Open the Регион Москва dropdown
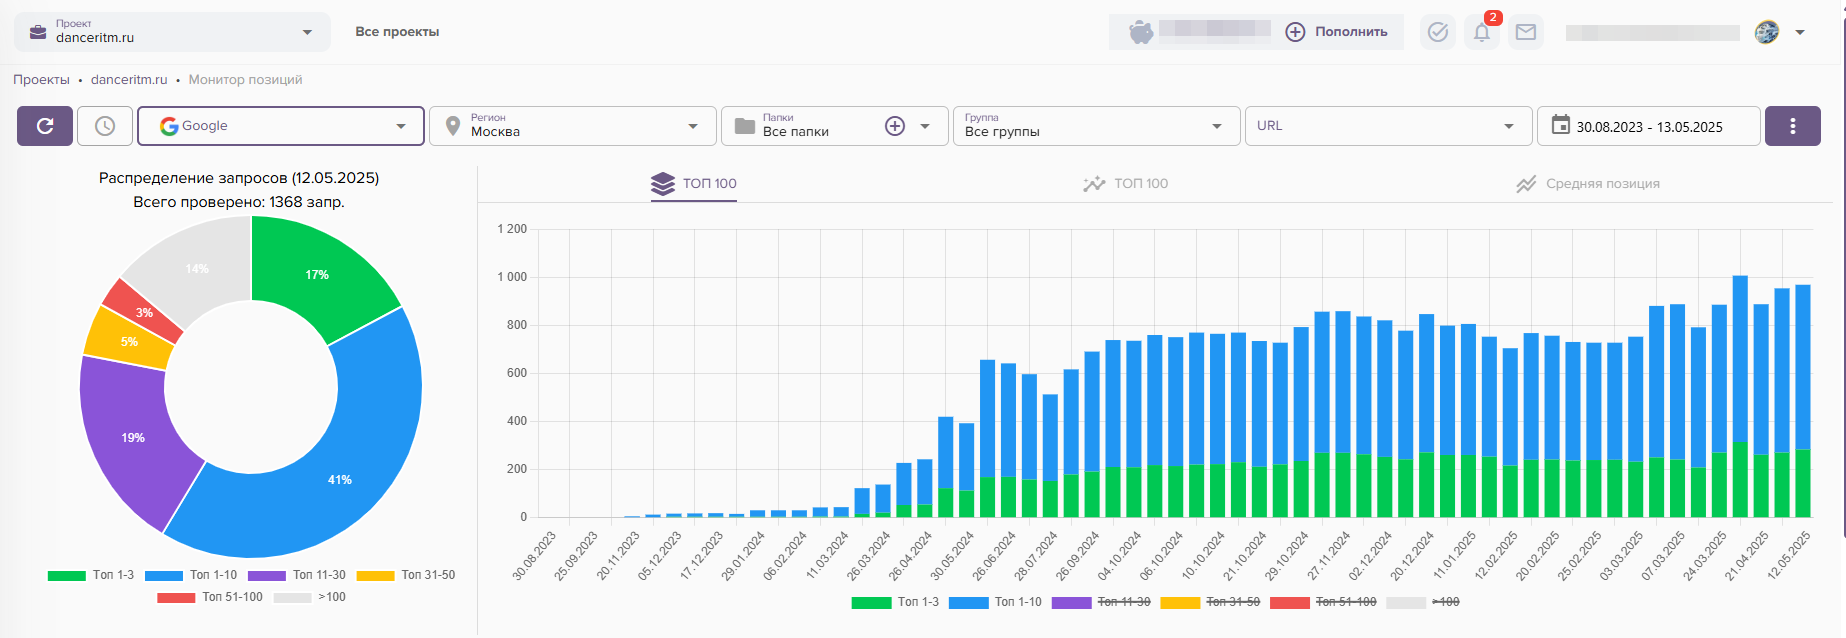Viewport: 1846px width, 638px height. [573, 126]
